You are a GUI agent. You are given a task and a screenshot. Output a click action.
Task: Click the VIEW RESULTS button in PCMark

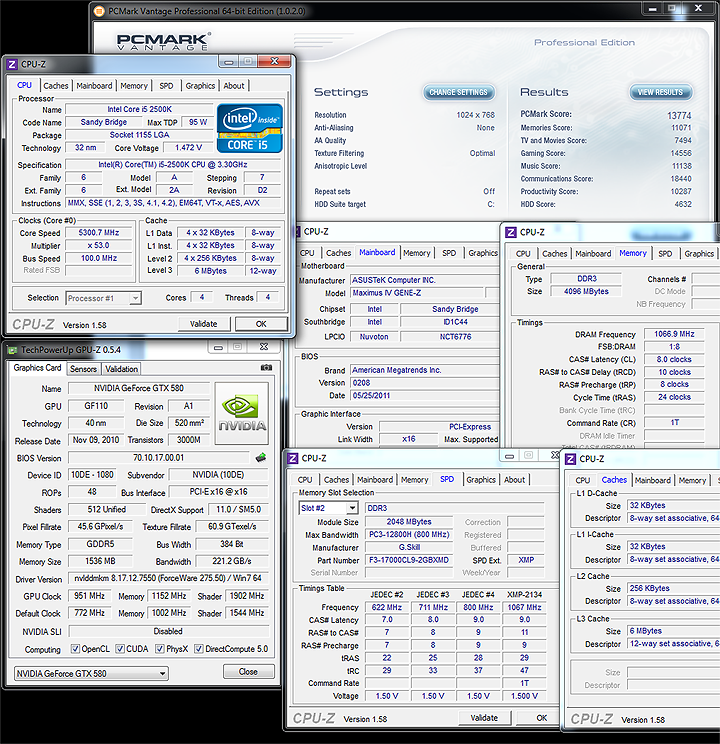click(660, 92)
